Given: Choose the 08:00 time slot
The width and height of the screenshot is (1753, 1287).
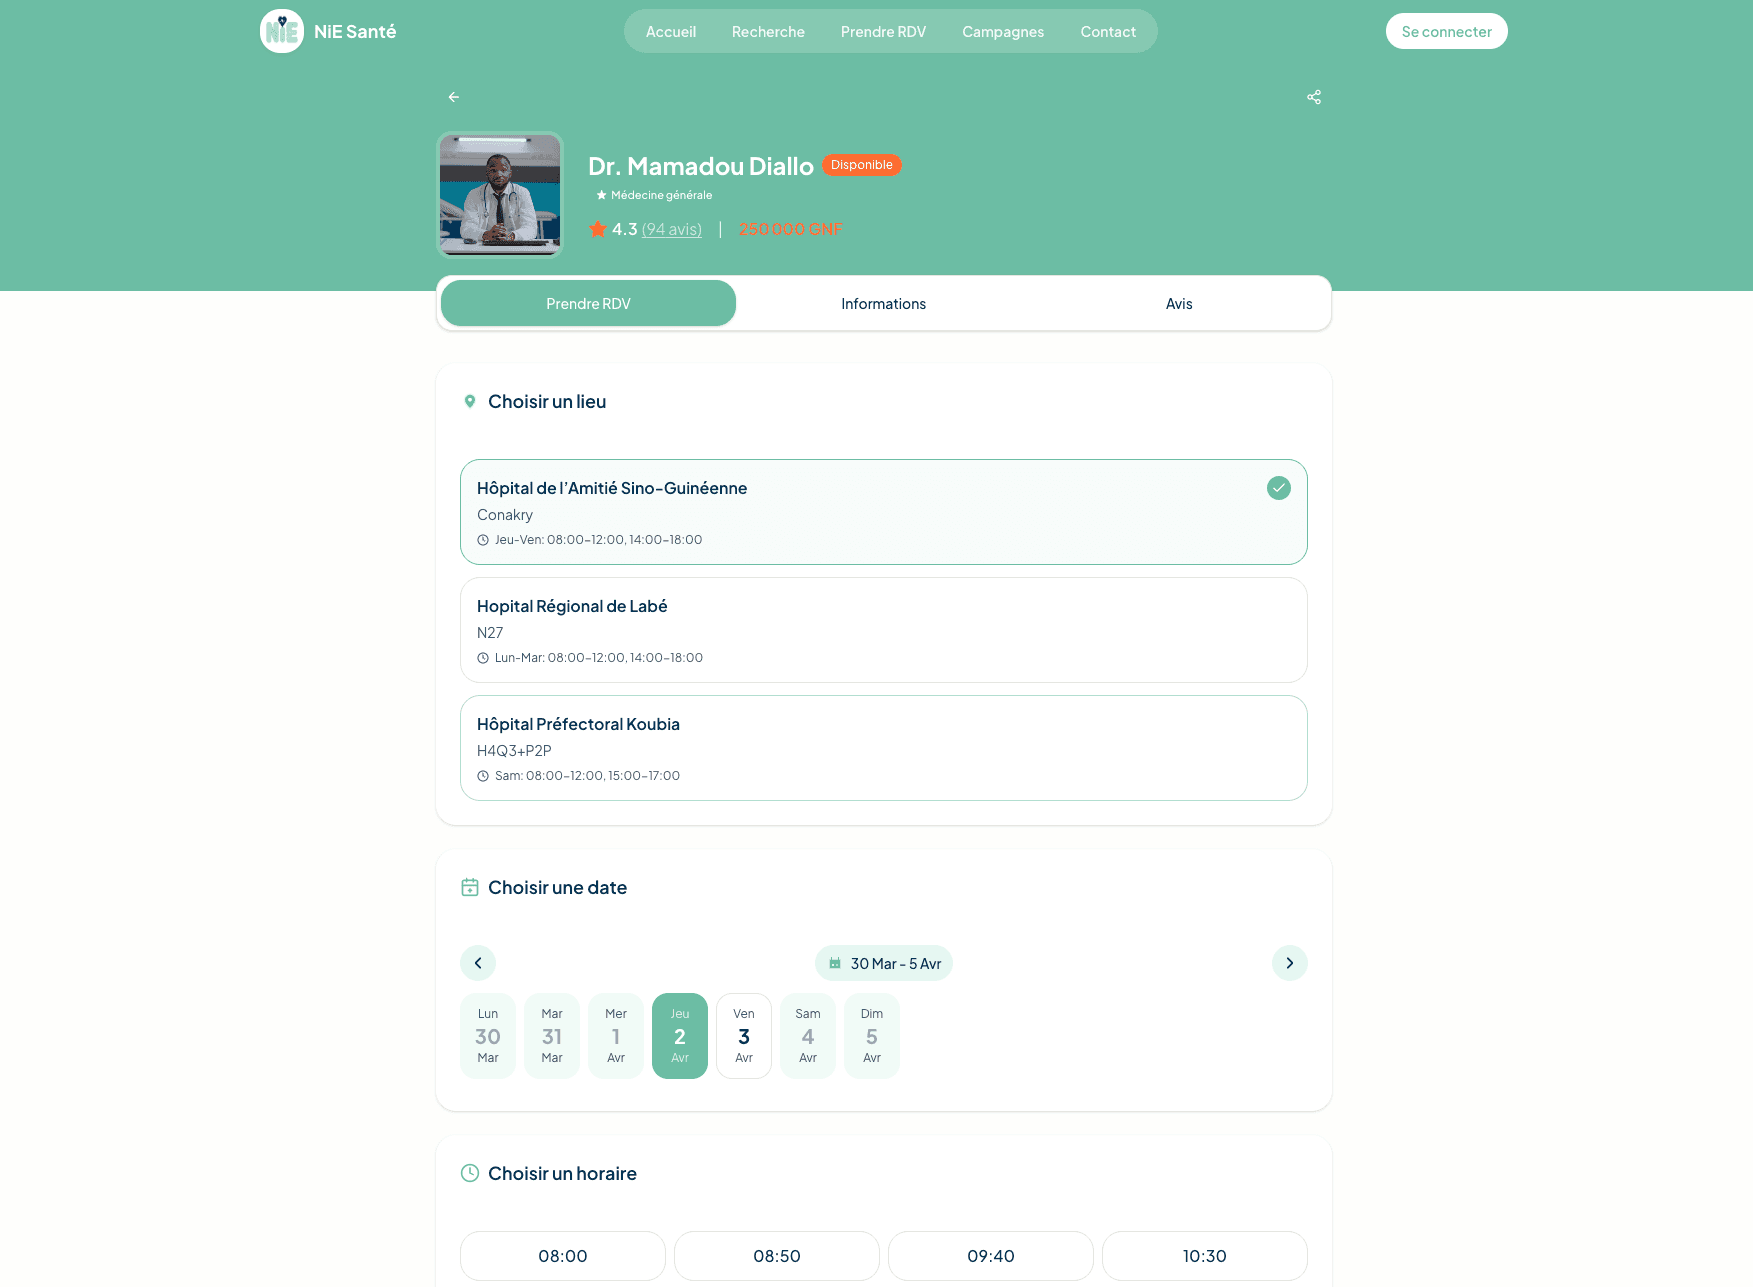Looking at the screenshot, I should [563, 1256].
